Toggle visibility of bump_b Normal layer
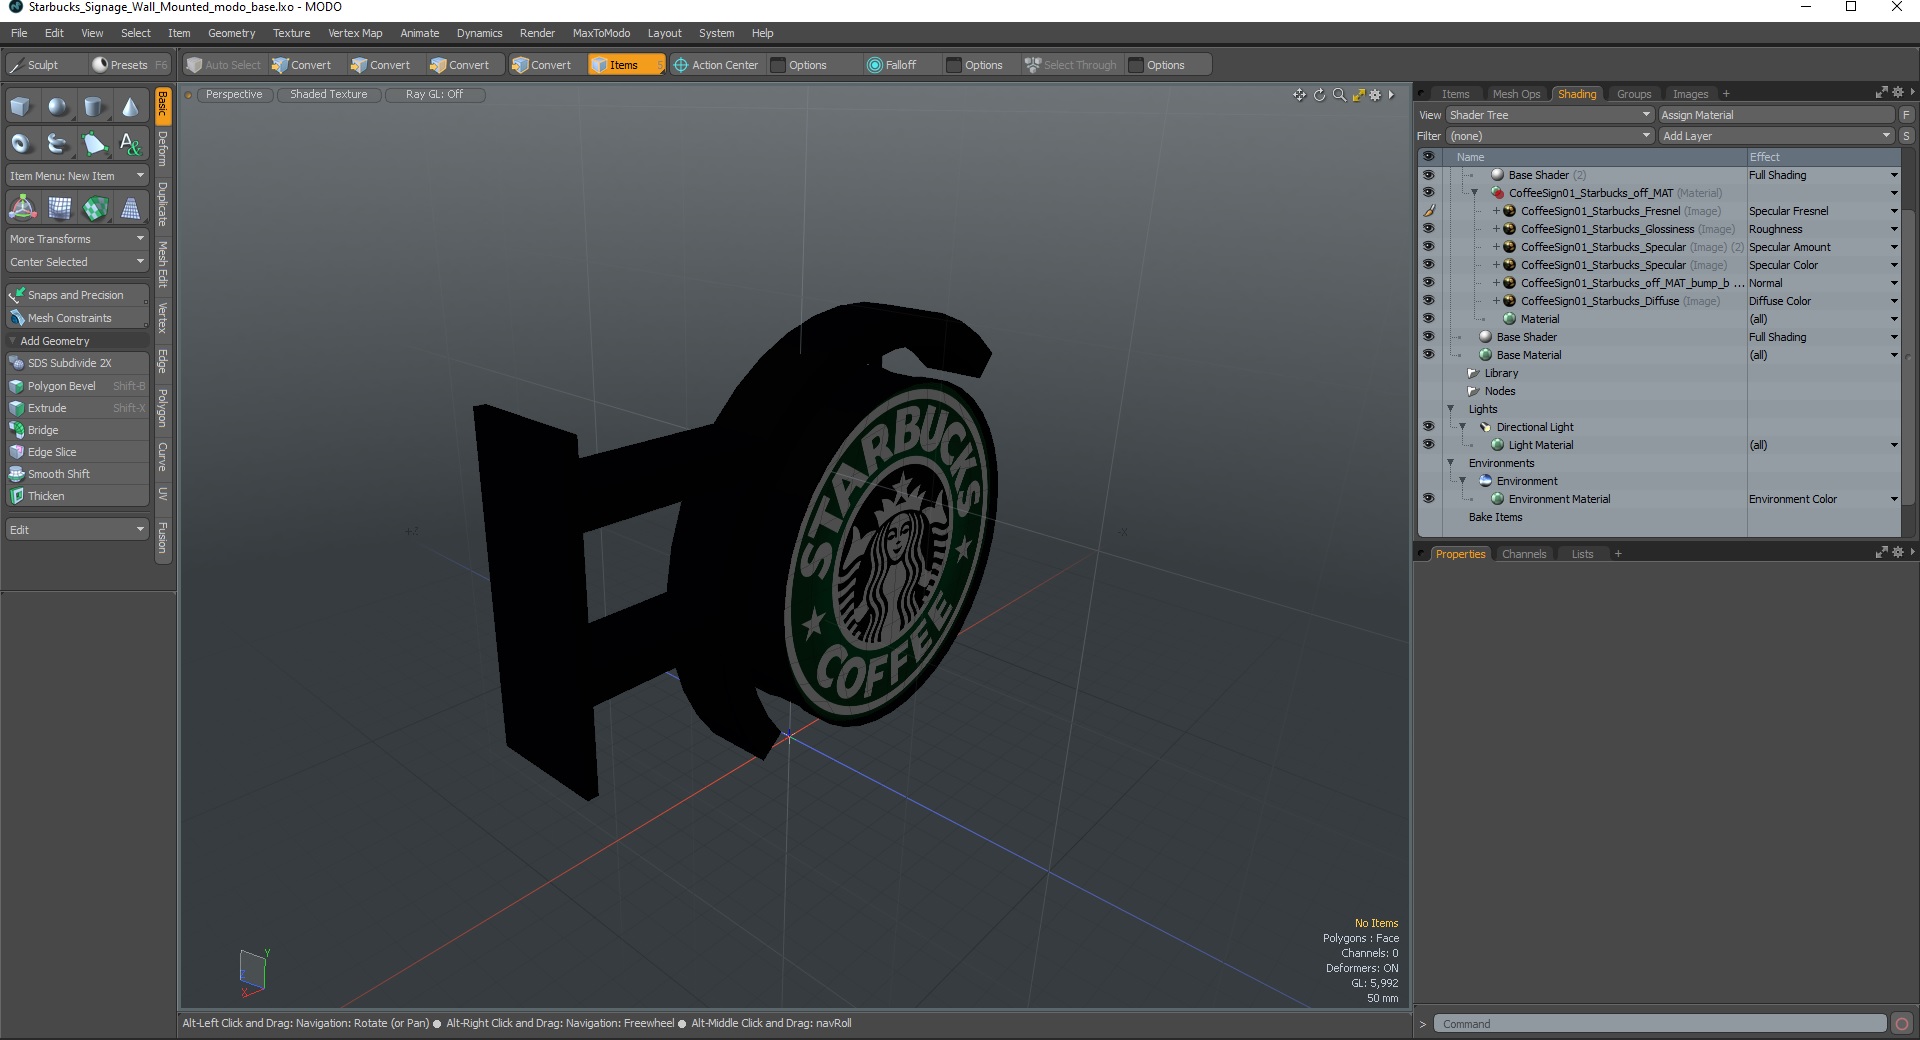1920x1040 pixels. pyautogui.click(x=1428, y=283)
